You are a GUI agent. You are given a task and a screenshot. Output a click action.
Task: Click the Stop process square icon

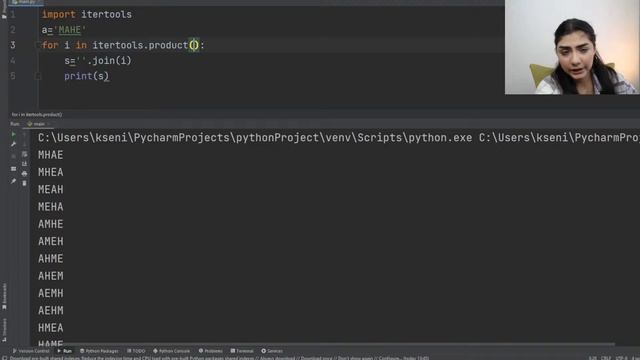pos(13,156)
